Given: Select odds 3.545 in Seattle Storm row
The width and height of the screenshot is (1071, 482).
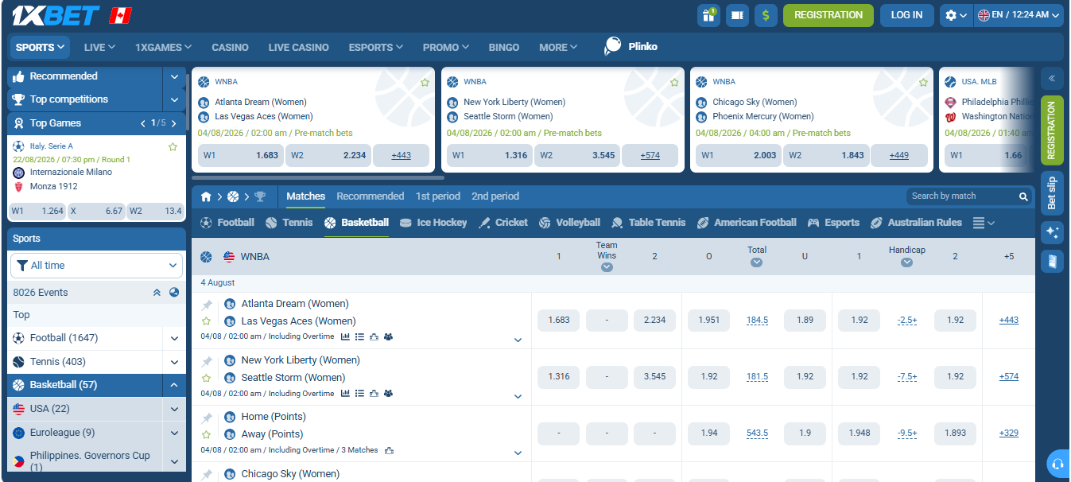Looking at the screenshot, I should tap(654, 377).
